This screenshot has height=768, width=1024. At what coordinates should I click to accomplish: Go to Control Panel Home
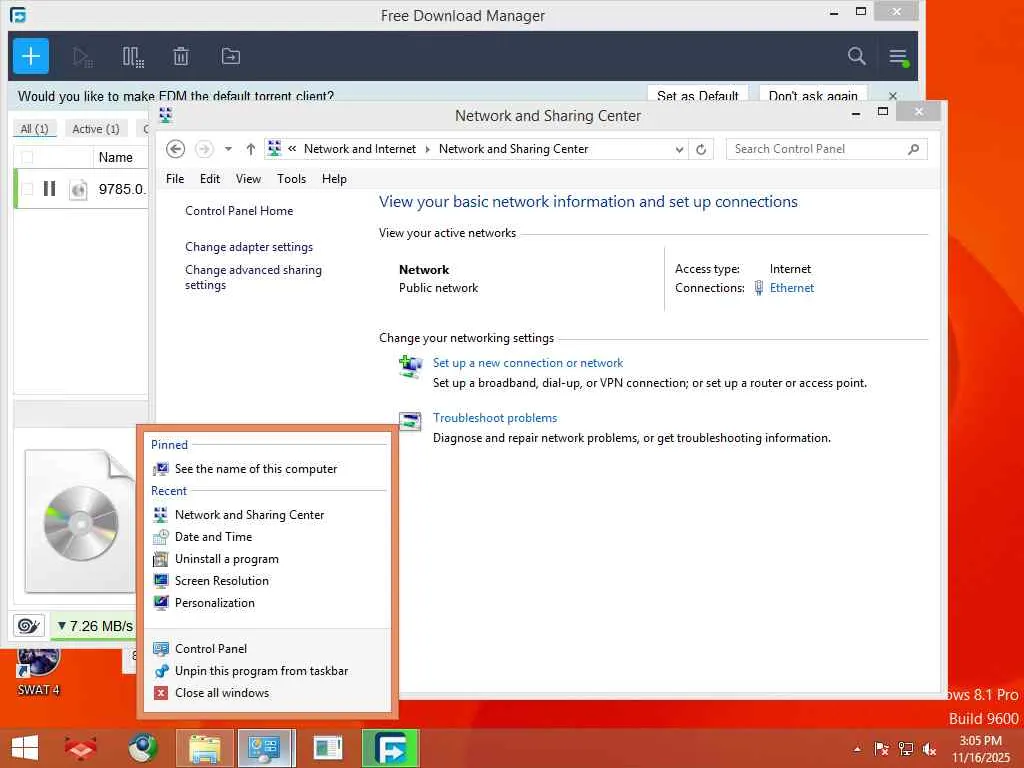[x=239, y=211]
